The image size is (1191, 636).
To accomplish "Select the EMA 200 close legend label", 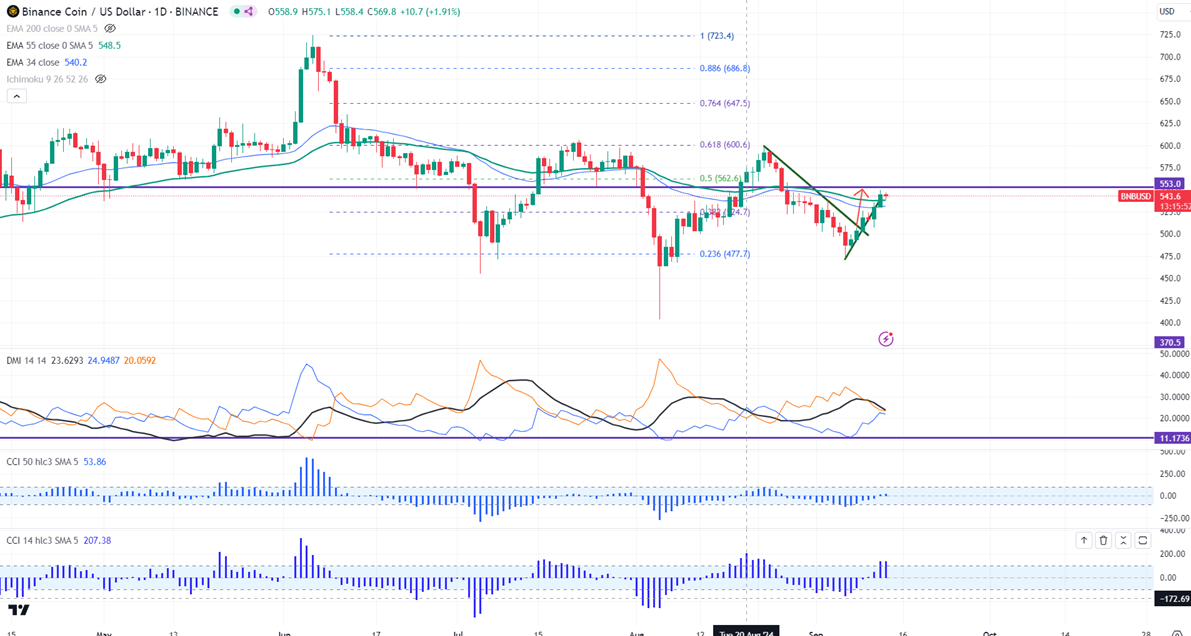I will click(52, 28).
